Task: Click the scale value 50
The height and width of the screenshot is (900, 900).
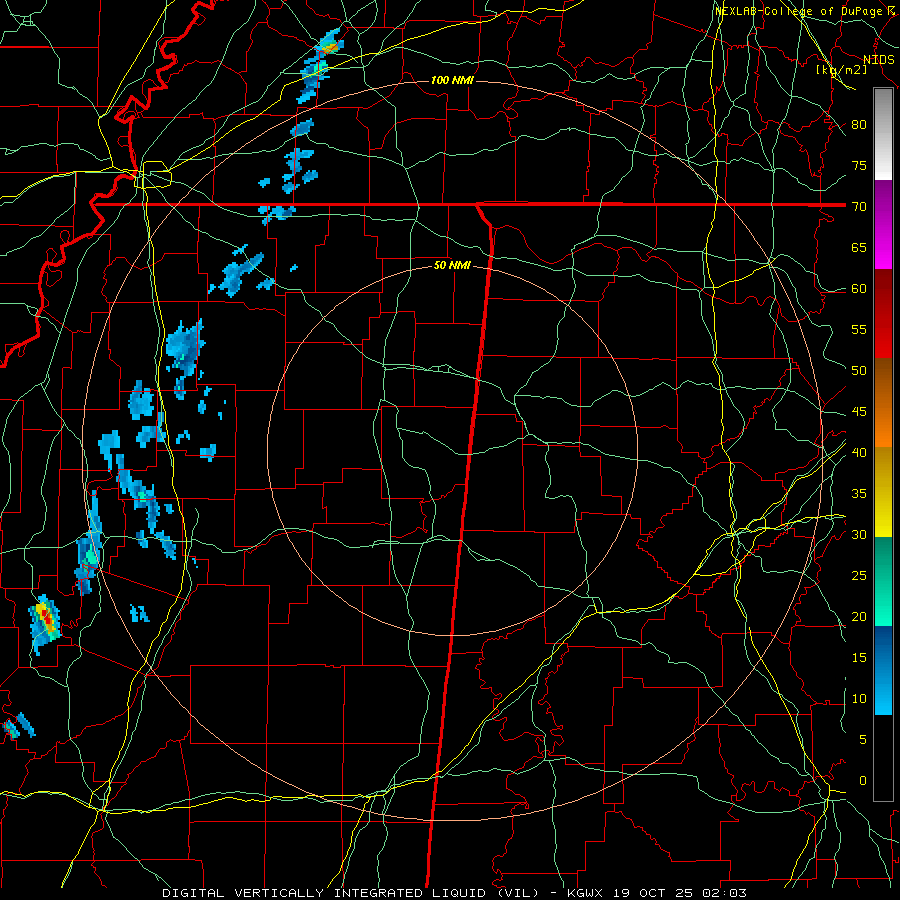Action: (x=859, y=371)
